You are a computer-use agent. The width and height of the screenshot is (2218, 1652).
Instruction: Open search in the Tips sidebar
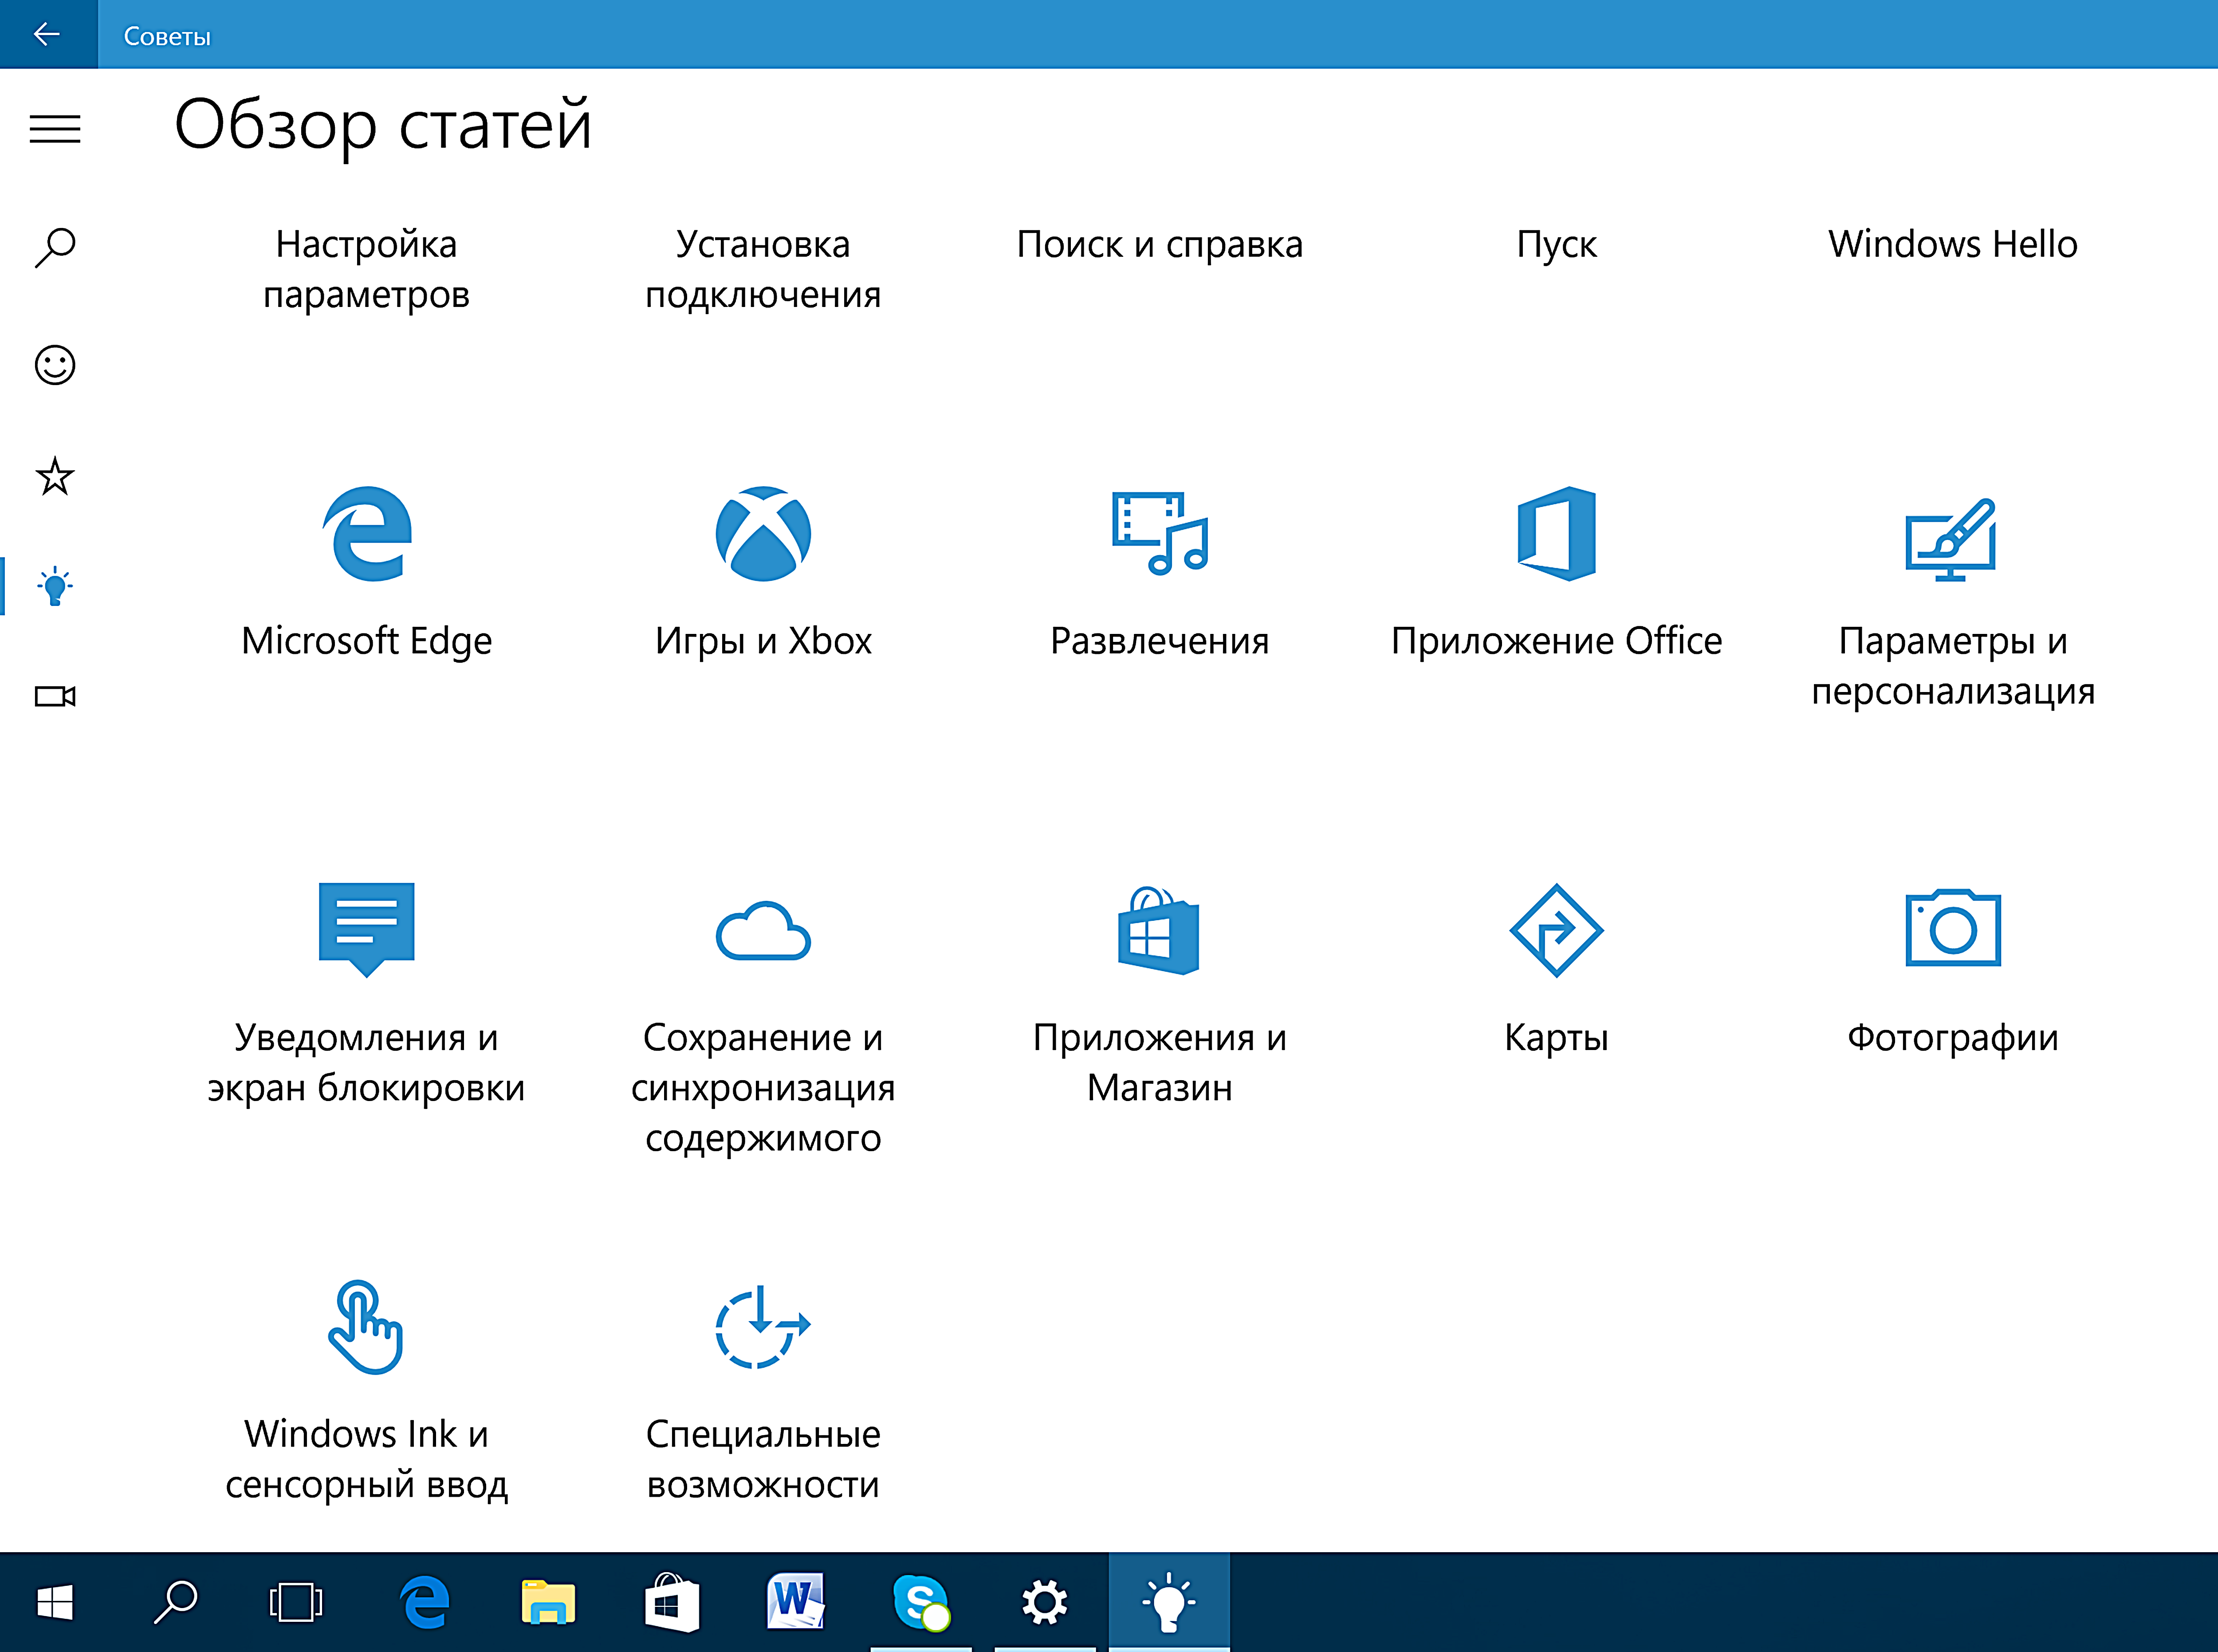tap(55, 248)
